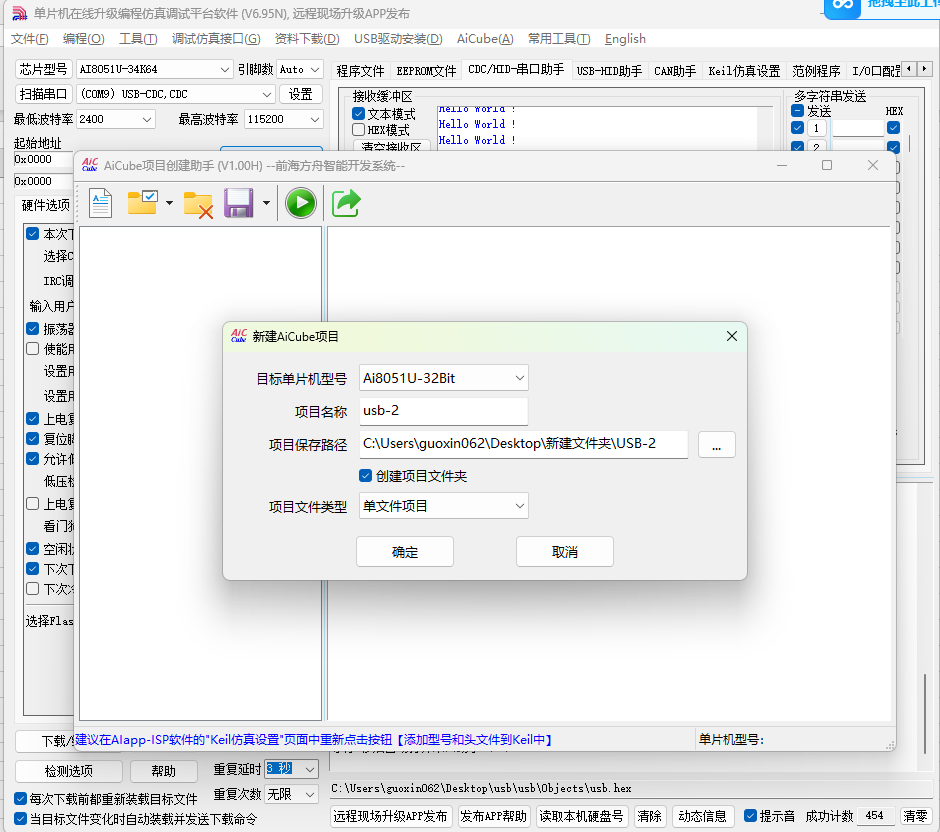
Task: Open the 扫描串口 COM9 dropdown
Action: tap(176, 94)
